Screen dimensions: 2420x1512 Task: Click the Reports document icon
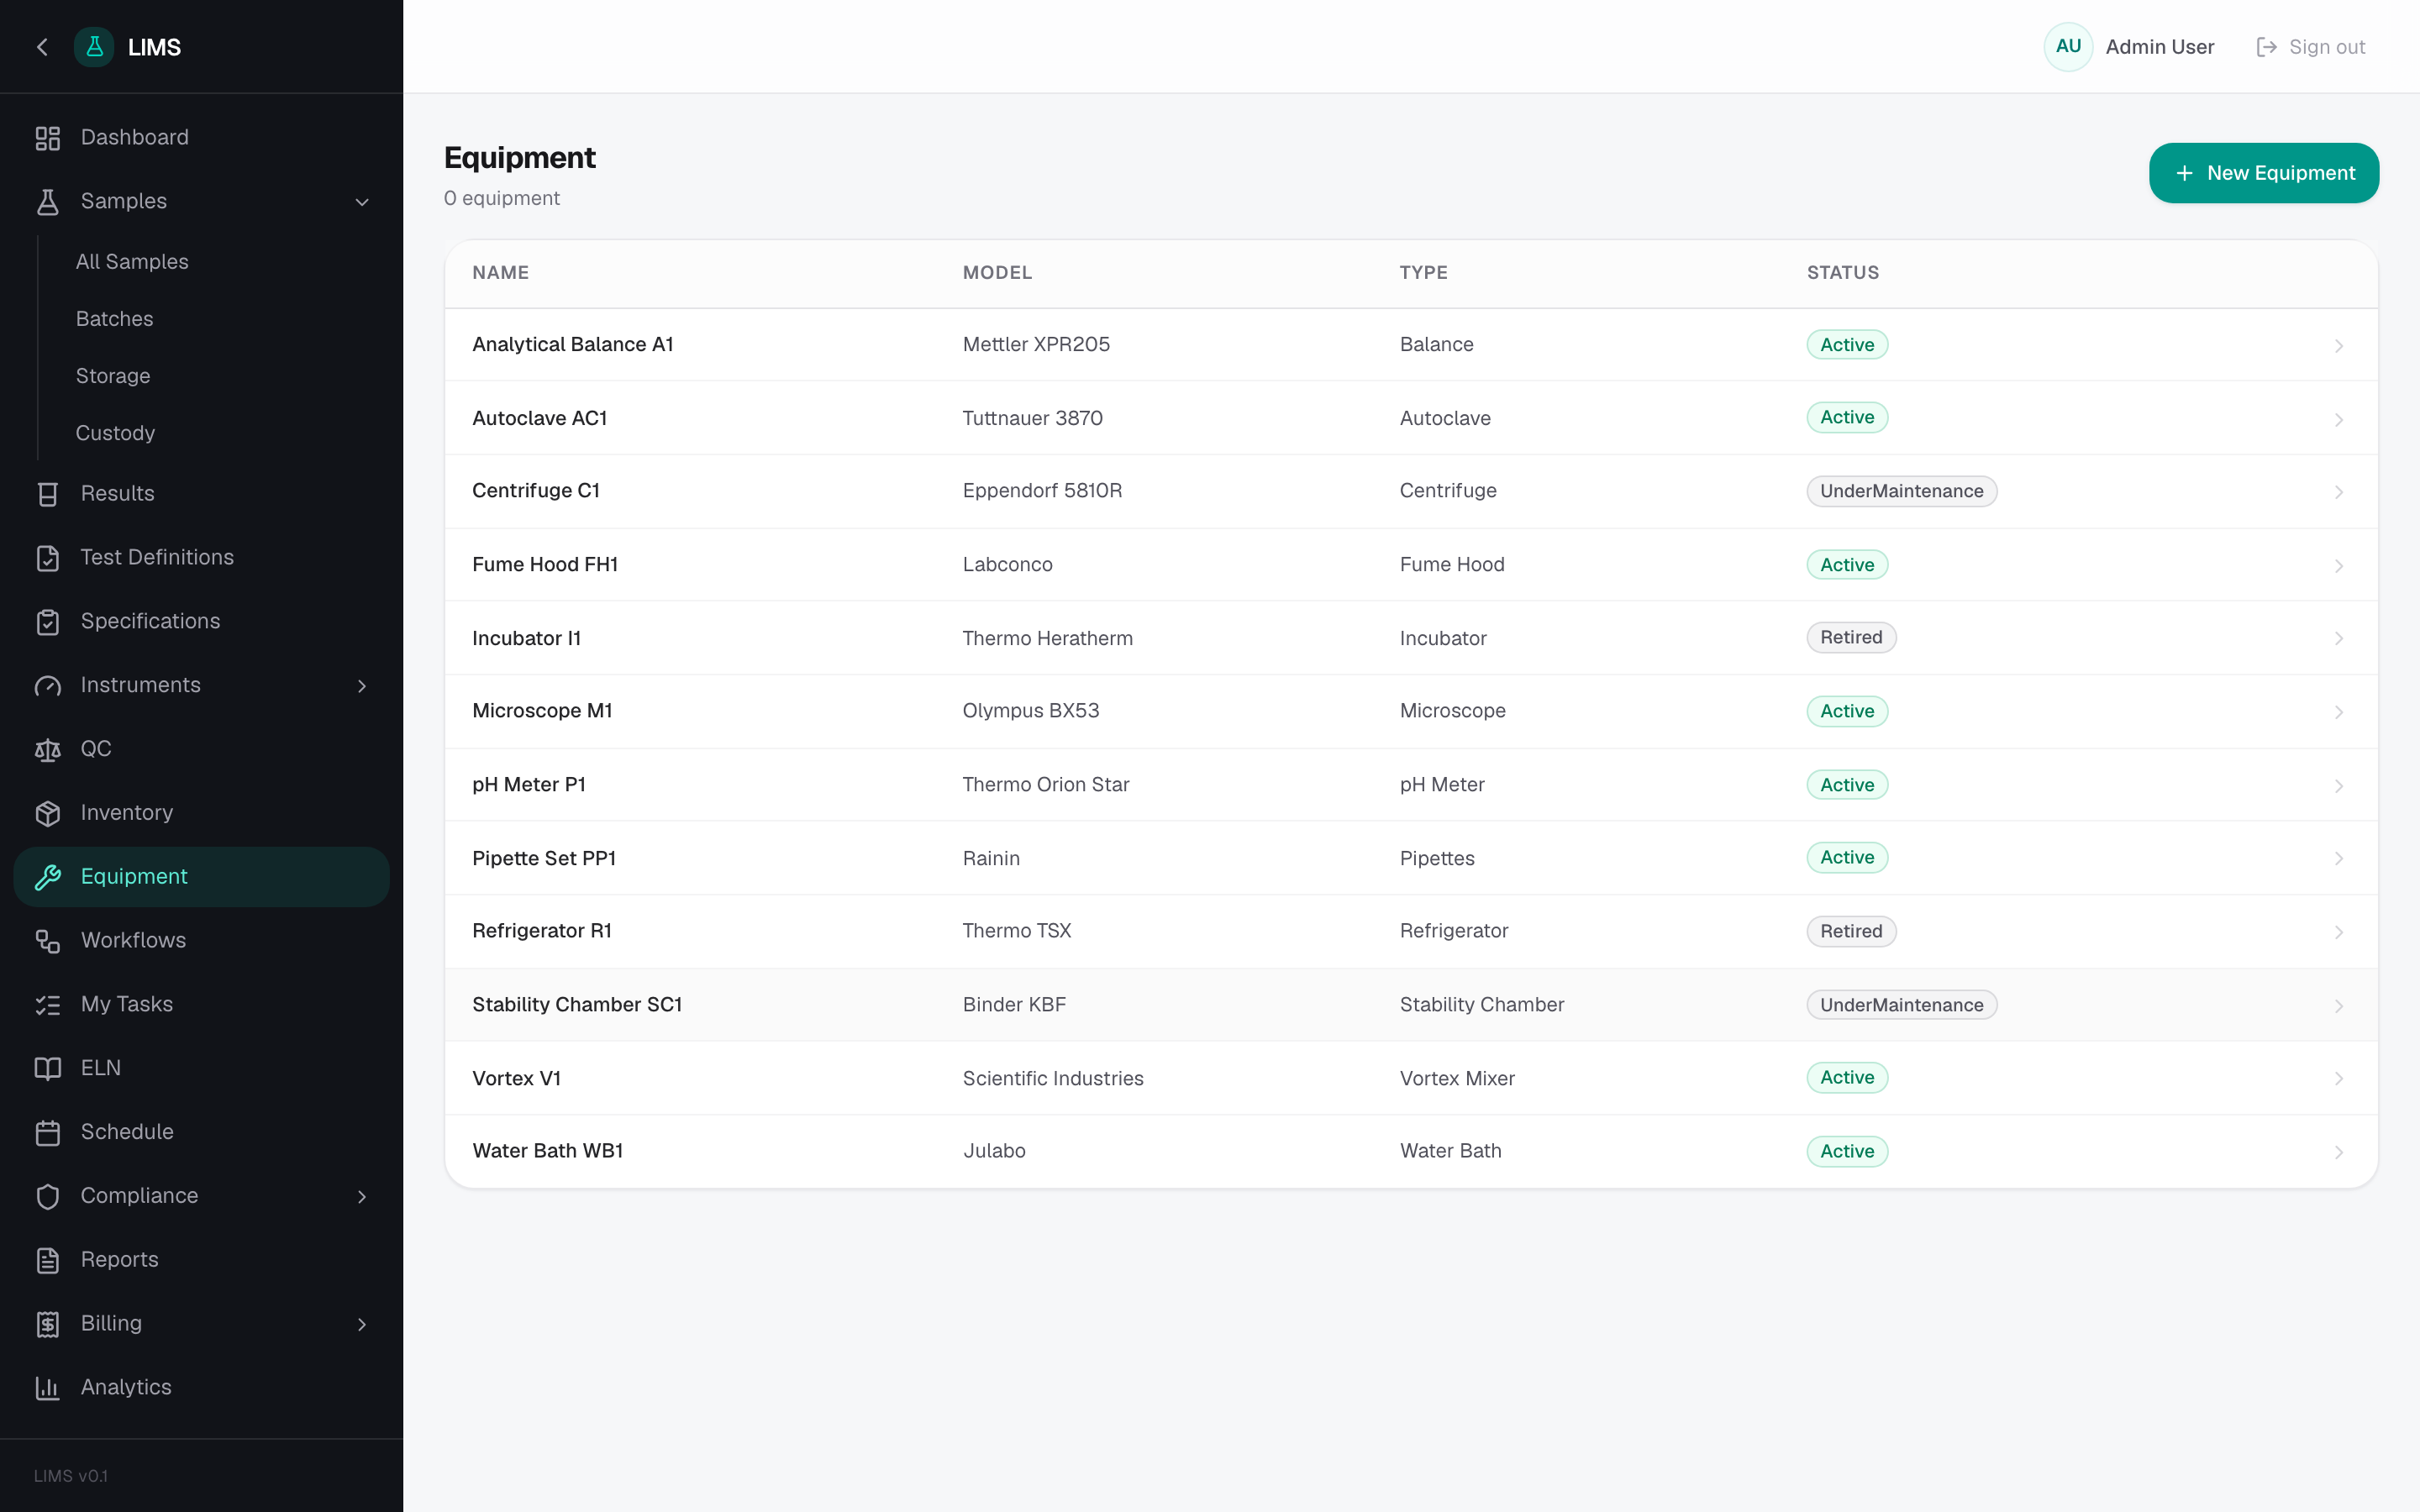(48, 1260)
